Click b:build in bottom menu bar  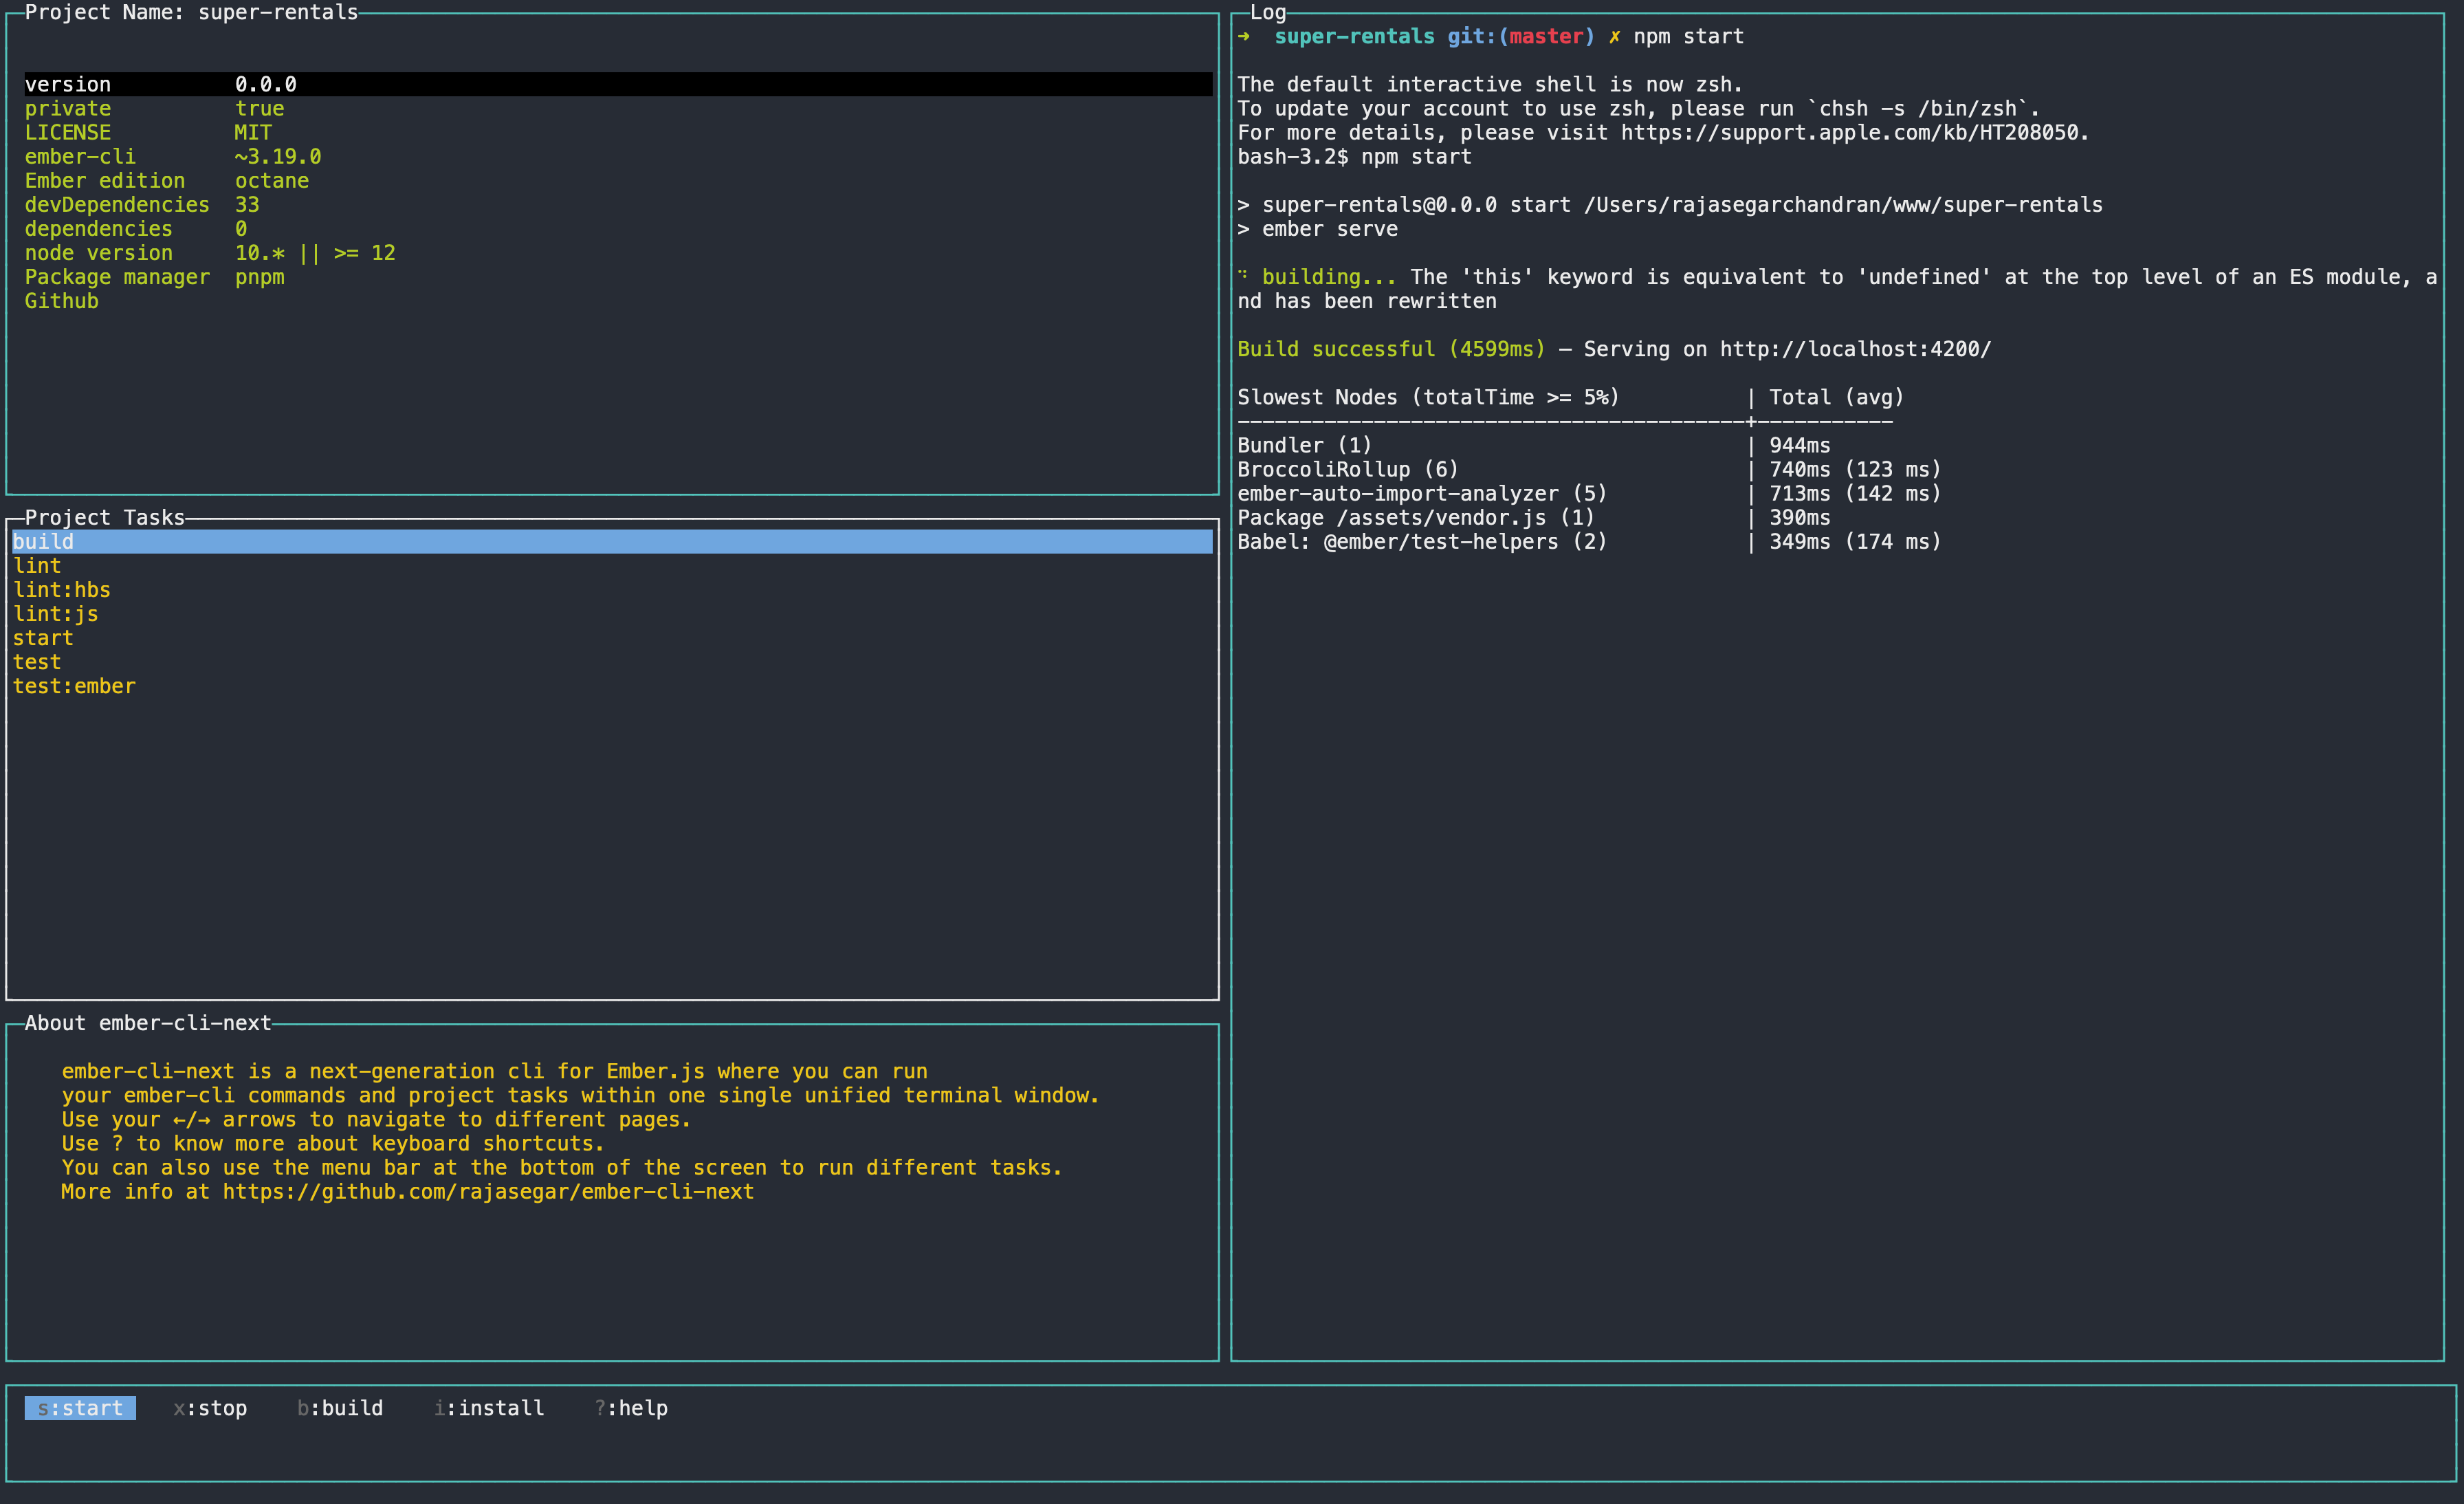(x=340, y=1408)
